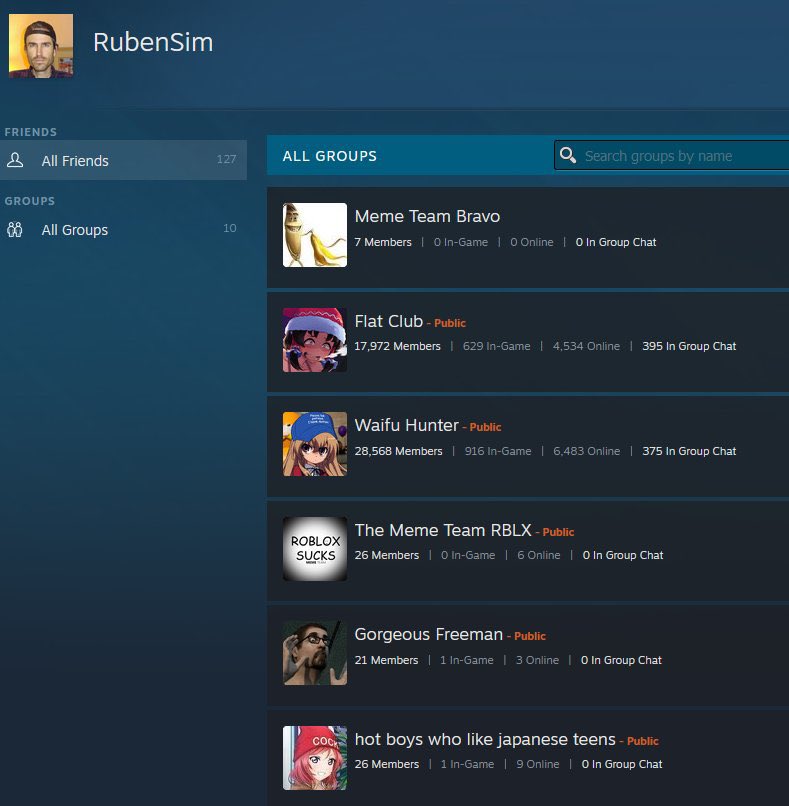This screenshot has width=789, height=806.
Task: Open hot boys who like japanese teens group
Action: 485,739
